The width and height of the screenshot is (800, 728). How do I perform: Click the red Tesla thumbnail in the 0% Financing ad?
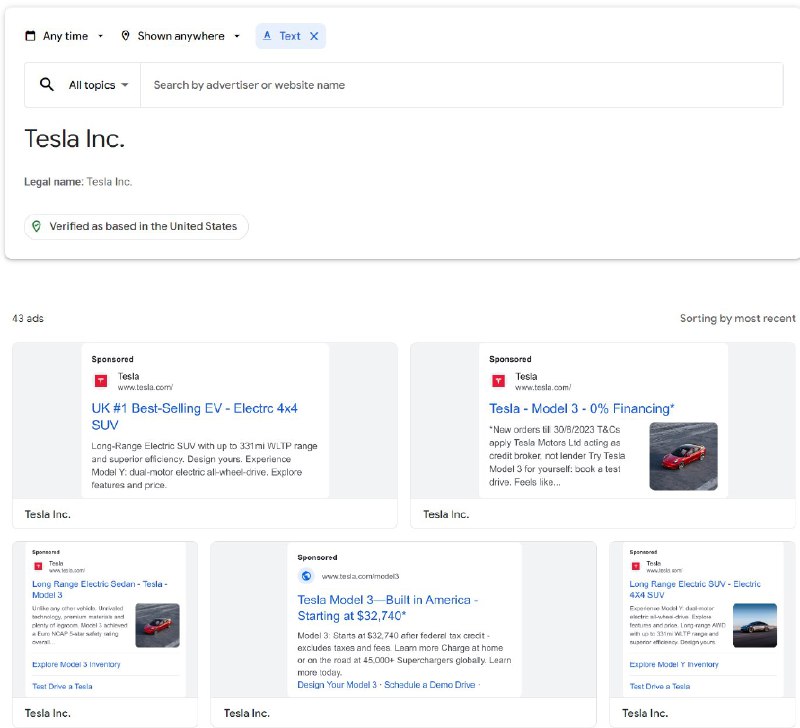683,456
